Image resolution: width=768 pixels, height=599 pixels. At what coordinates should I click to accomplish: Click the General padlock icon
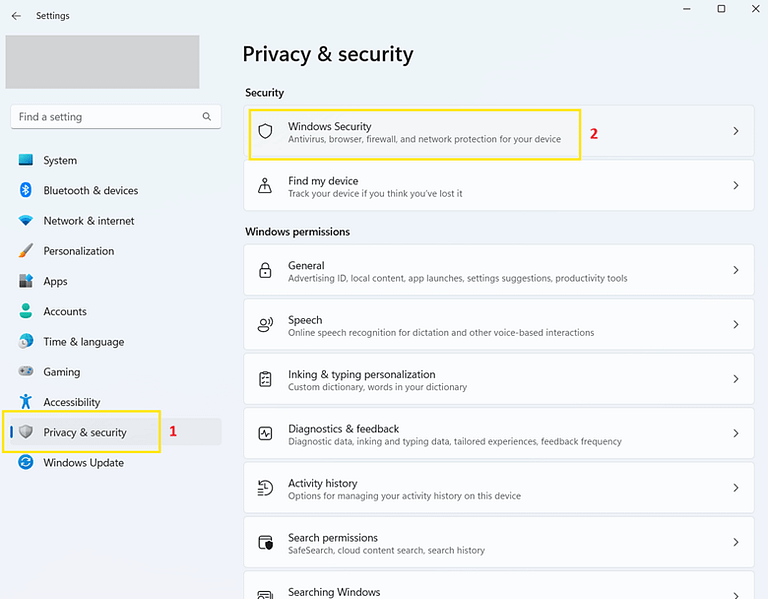pyautogui.click(x=265, y=271)
